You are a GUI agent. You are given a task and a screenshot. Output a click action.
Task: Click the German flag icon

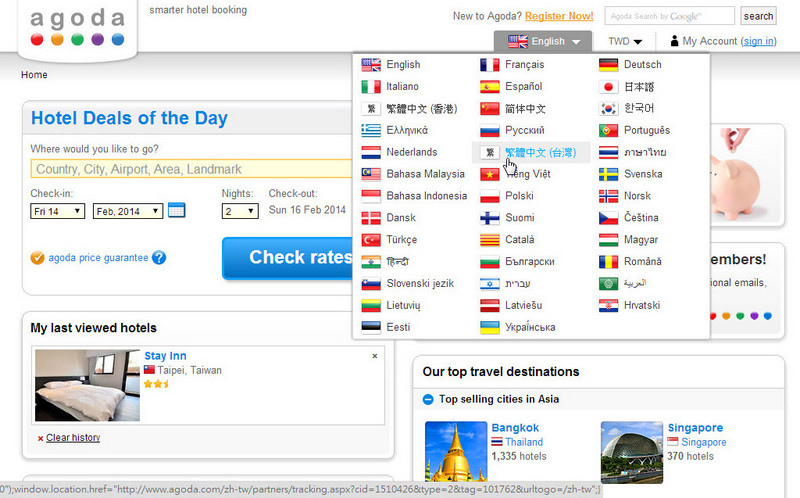609,65
